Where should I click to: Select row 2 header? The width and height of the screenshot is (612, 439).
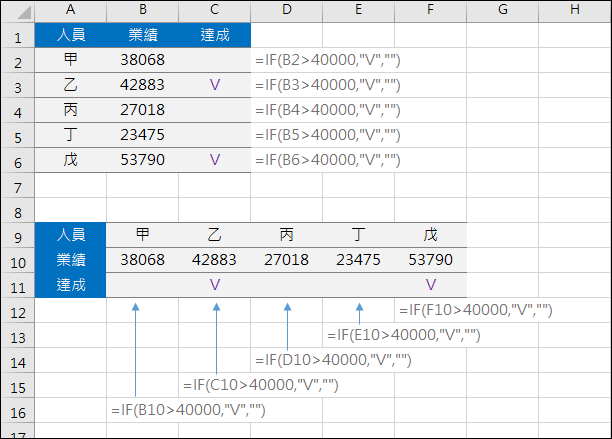(x=18, y=62)
